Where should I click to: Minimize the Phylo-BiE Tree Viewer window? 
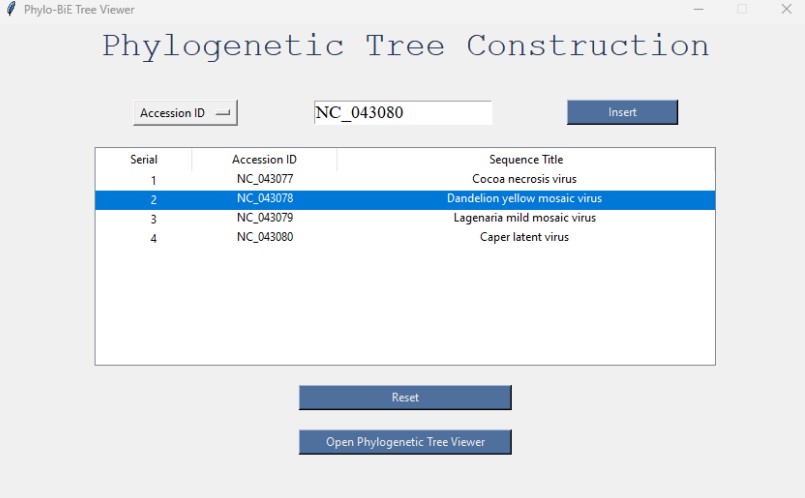(698, 9)
